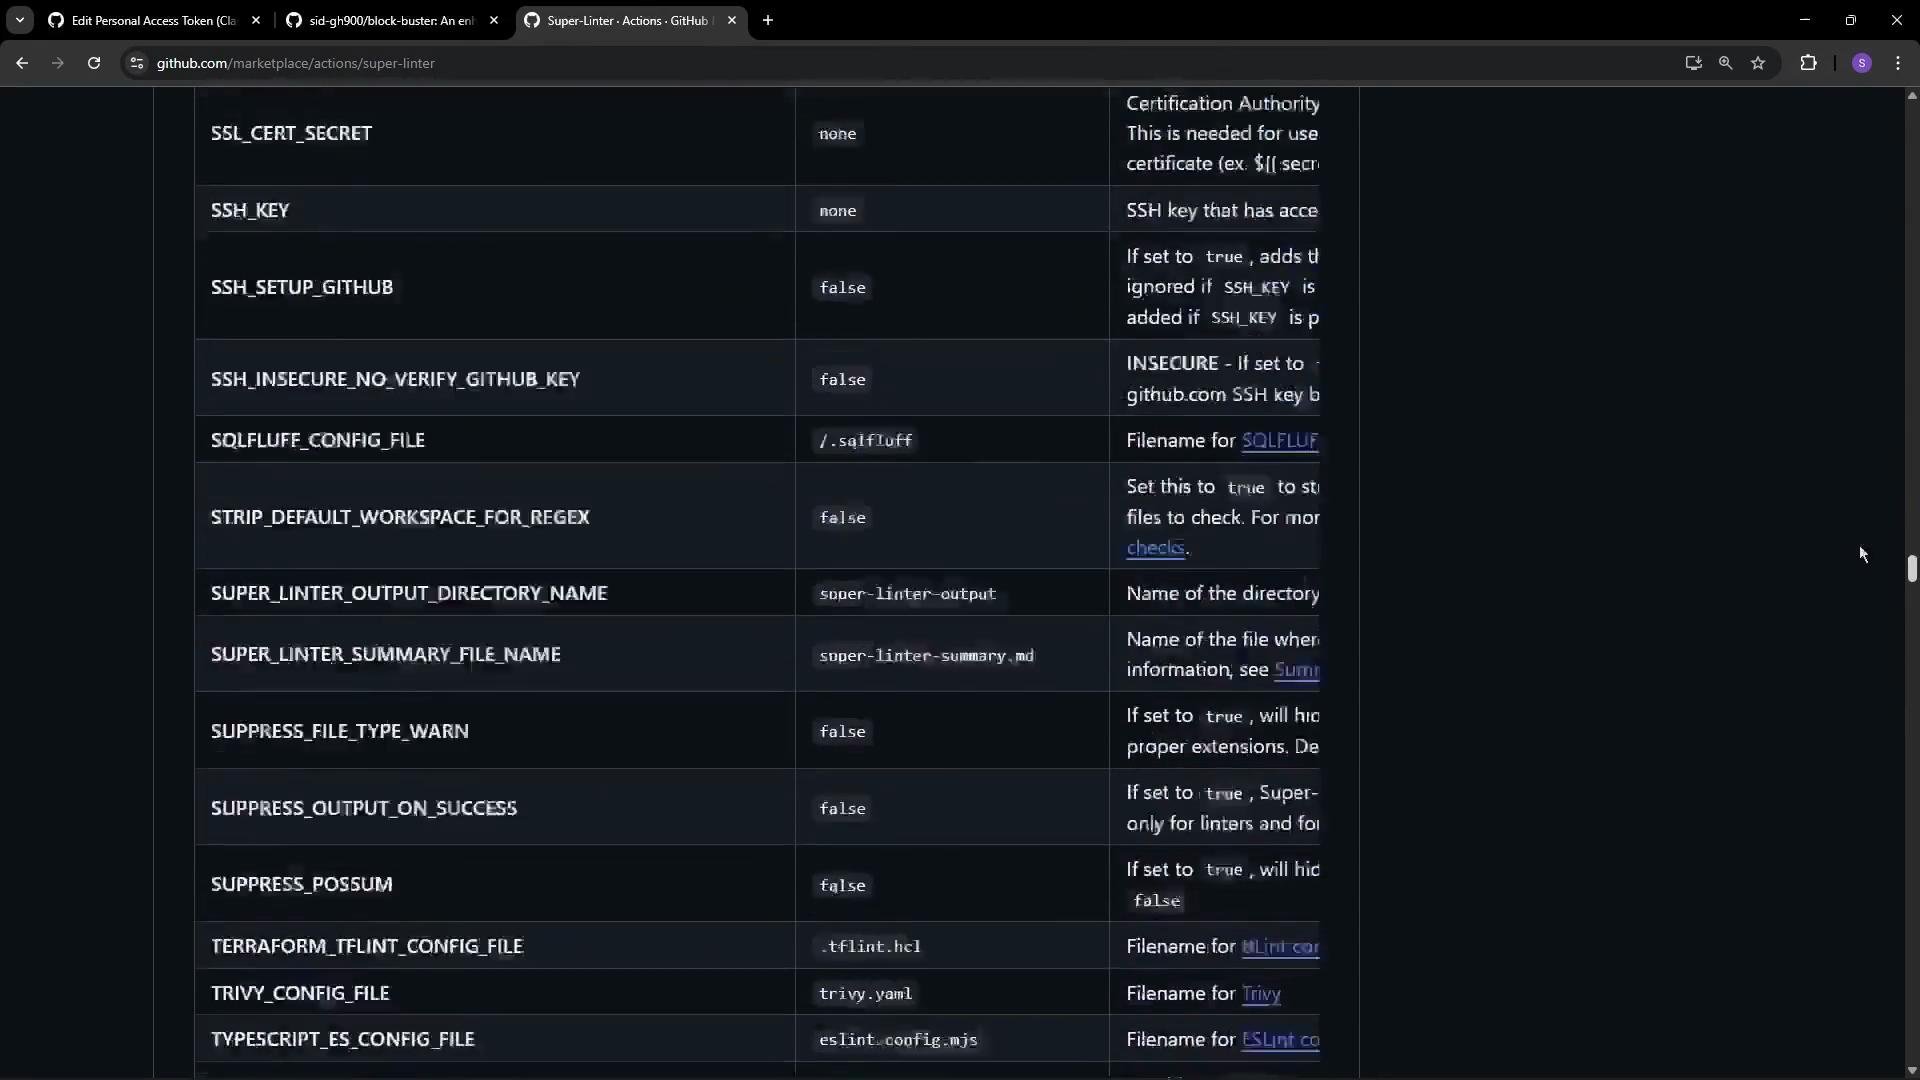Screen dimensions: 1920x1080
Task: Click 'none' default for SSH_KEY
Action: [838, 211]
